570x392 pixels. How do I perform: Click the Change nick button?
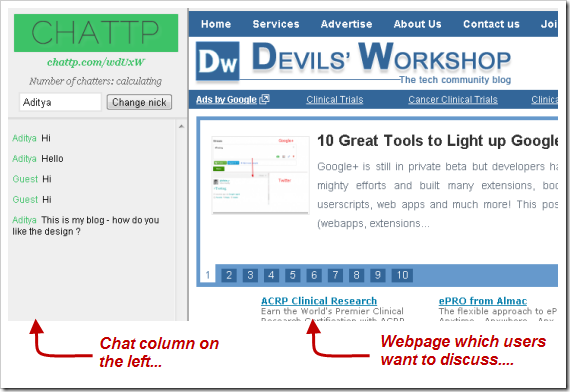pos(139,102)
